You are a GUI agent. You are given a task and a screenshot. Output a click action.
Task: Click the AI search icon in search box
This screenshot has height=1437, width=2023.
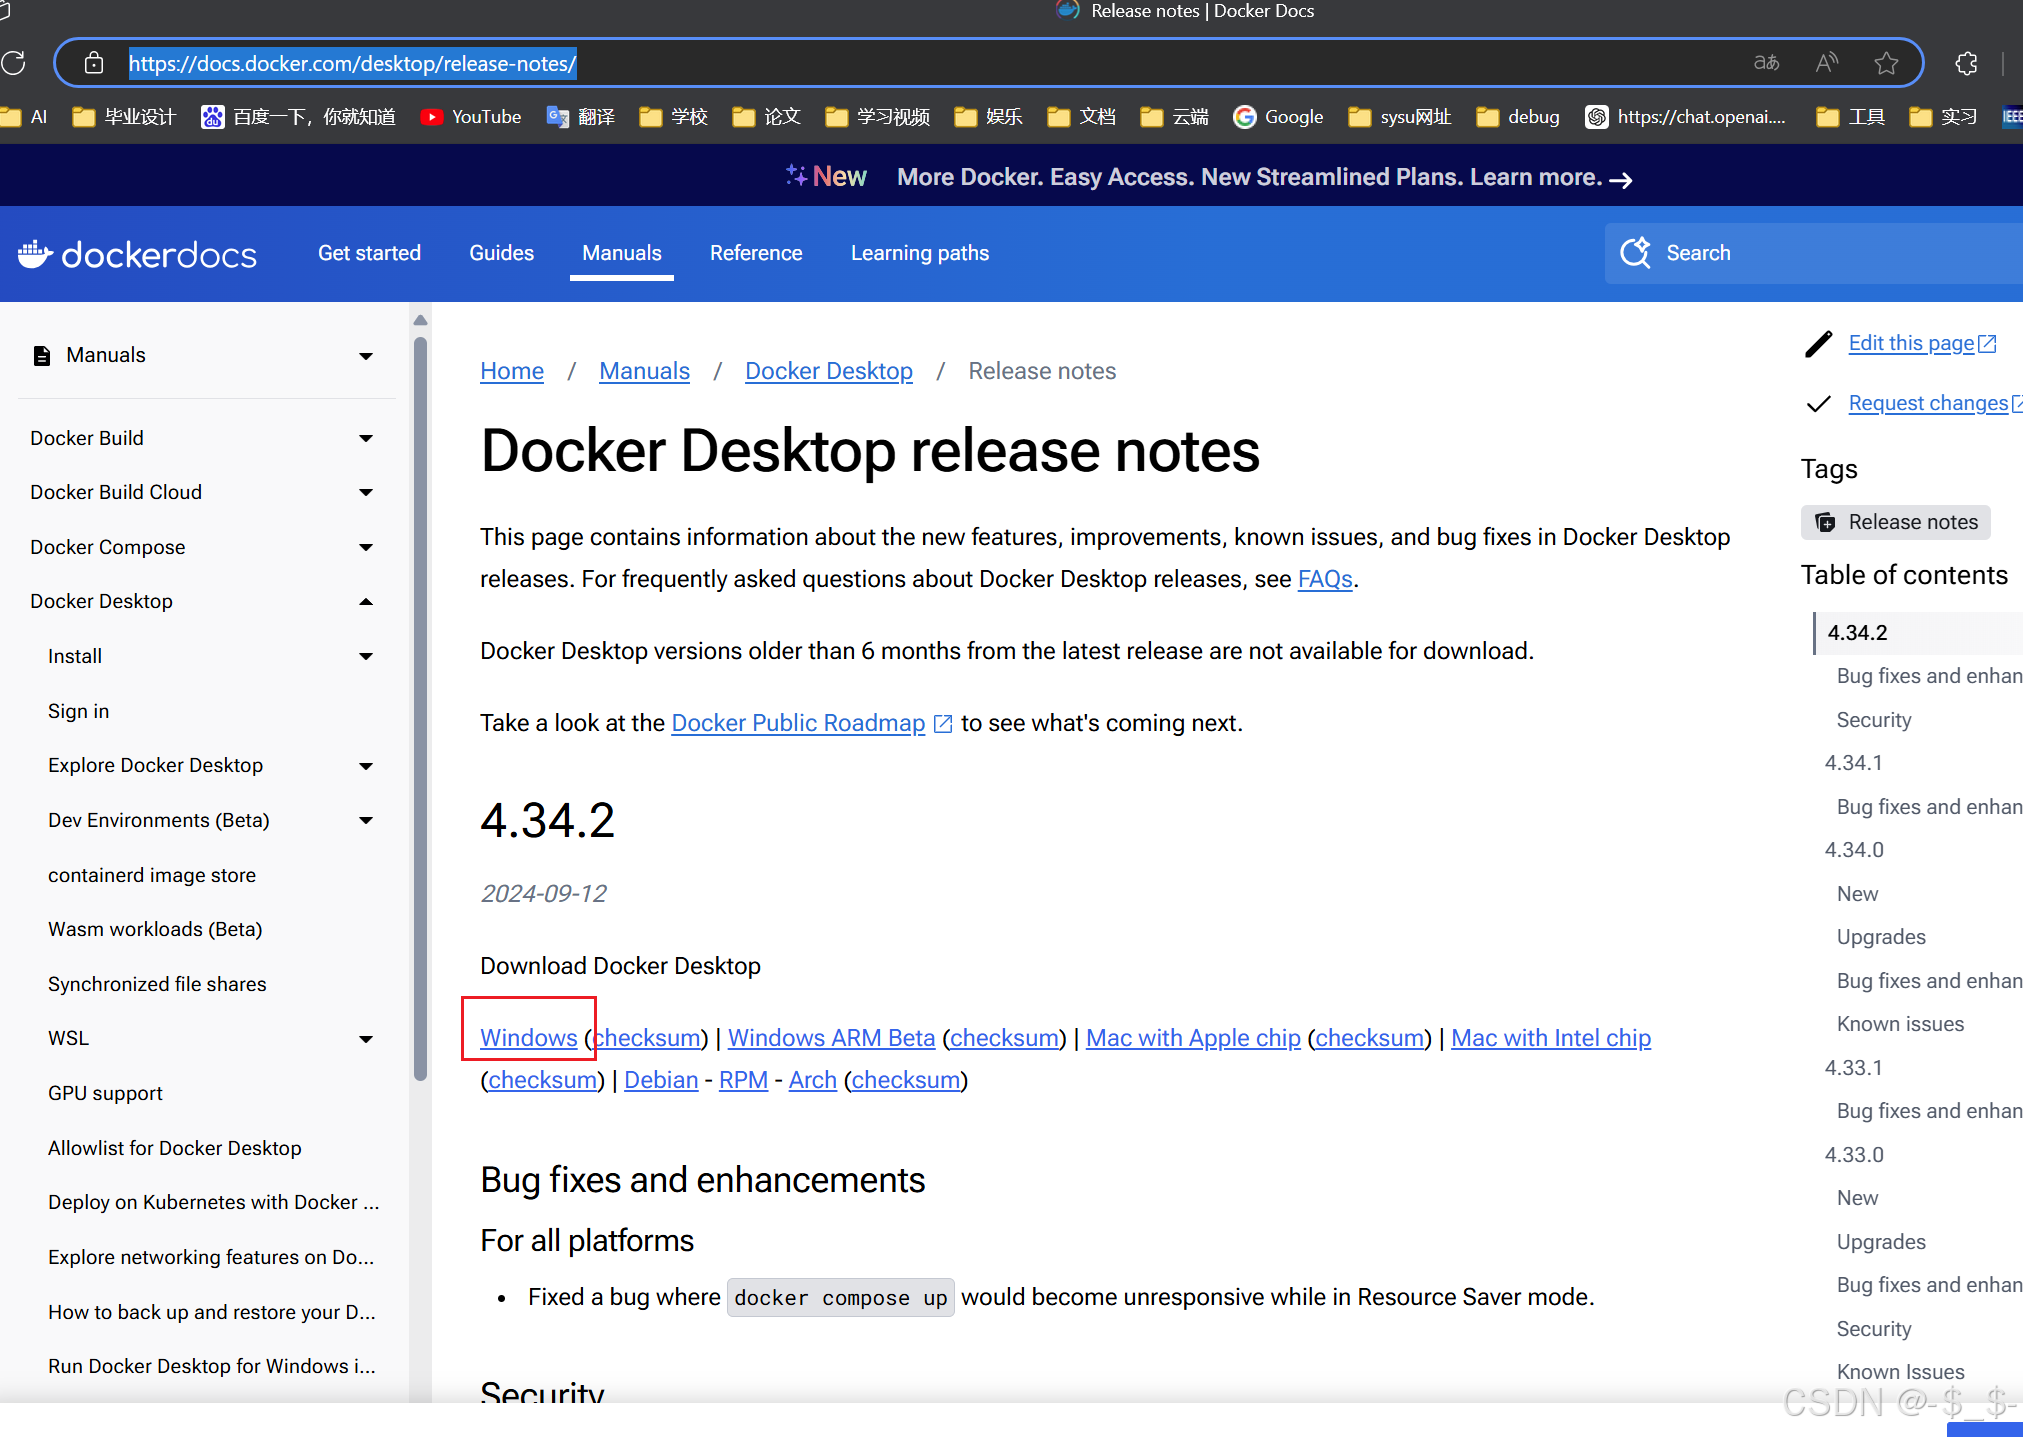(1635, 253)
